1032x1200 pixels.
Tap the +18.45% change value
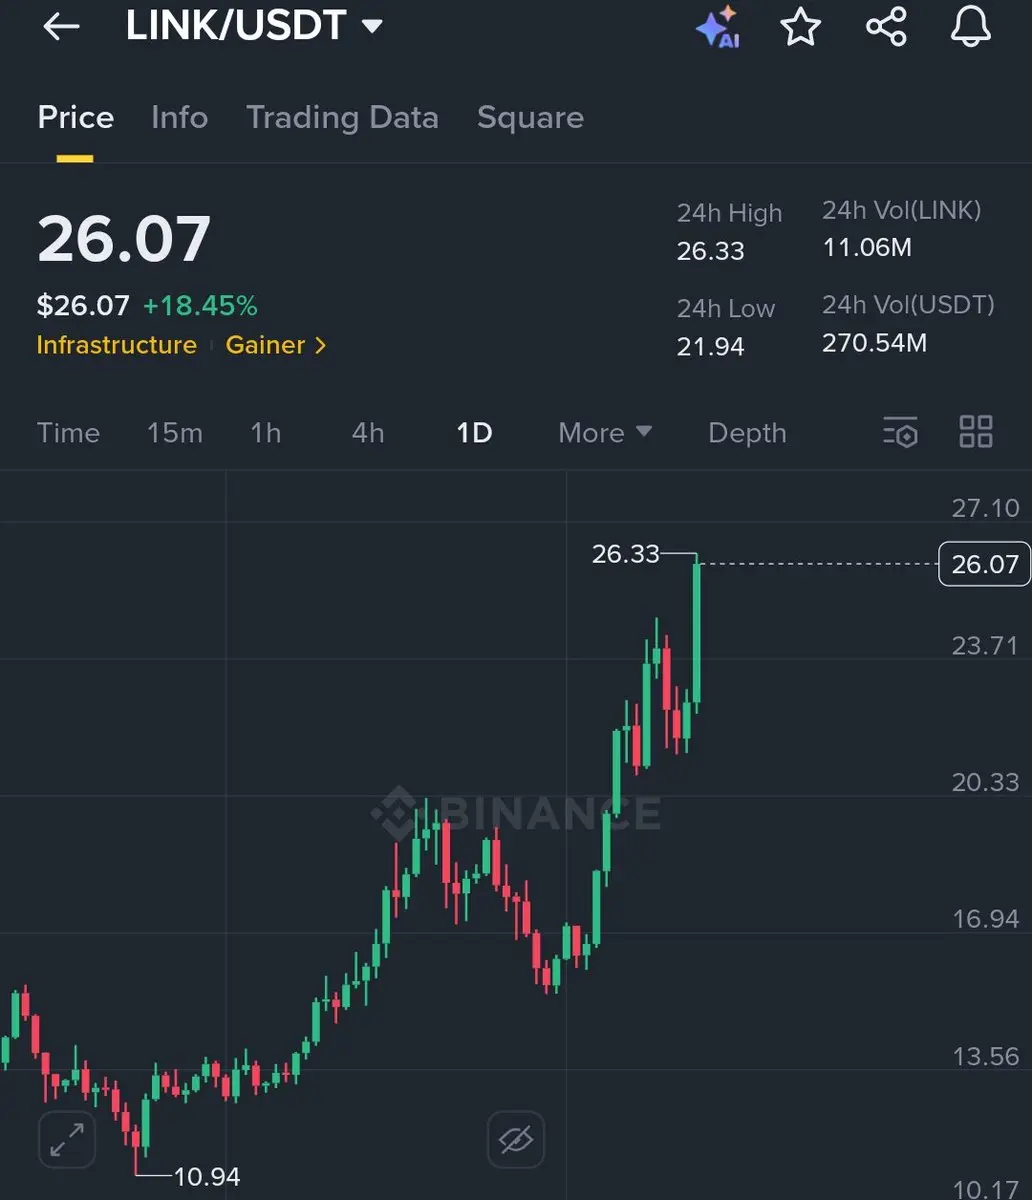coord(200,306)
